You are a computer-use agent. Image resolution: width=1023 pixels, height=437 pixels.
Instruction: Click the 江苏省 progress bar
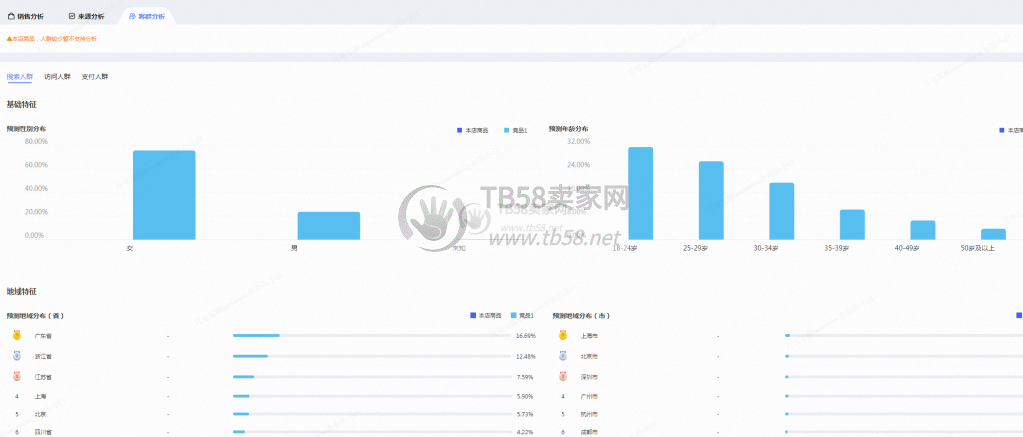[x=372, y=376]
